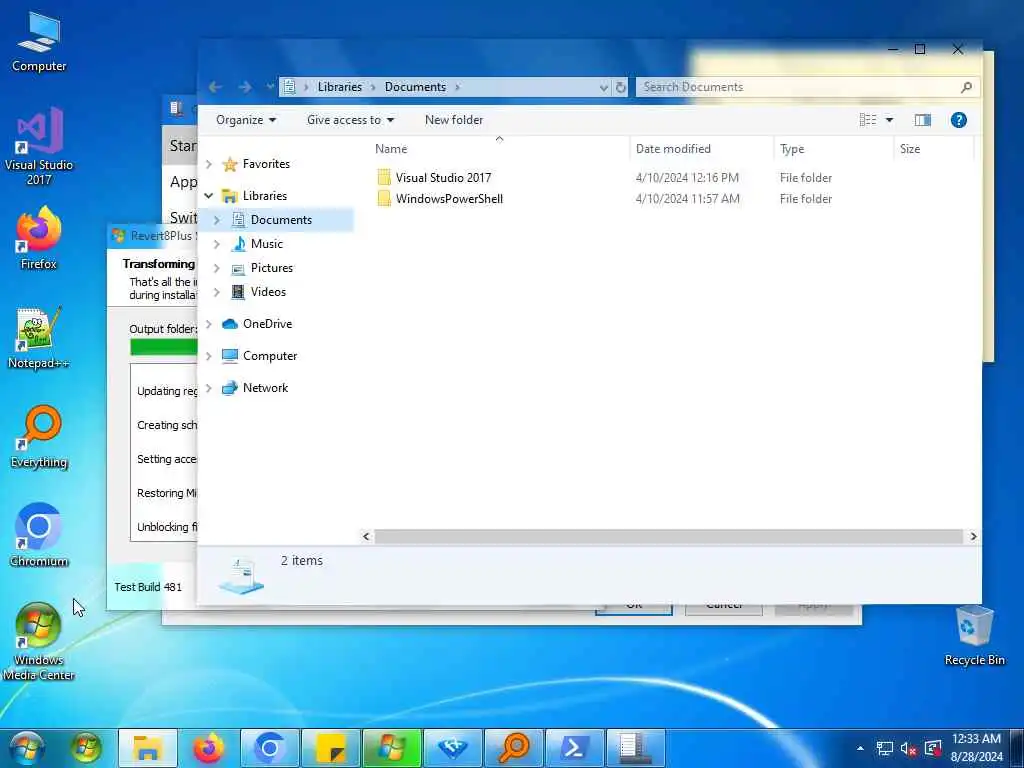
Task: Click the Everything search taskbar icon
Action: point(514,748)
